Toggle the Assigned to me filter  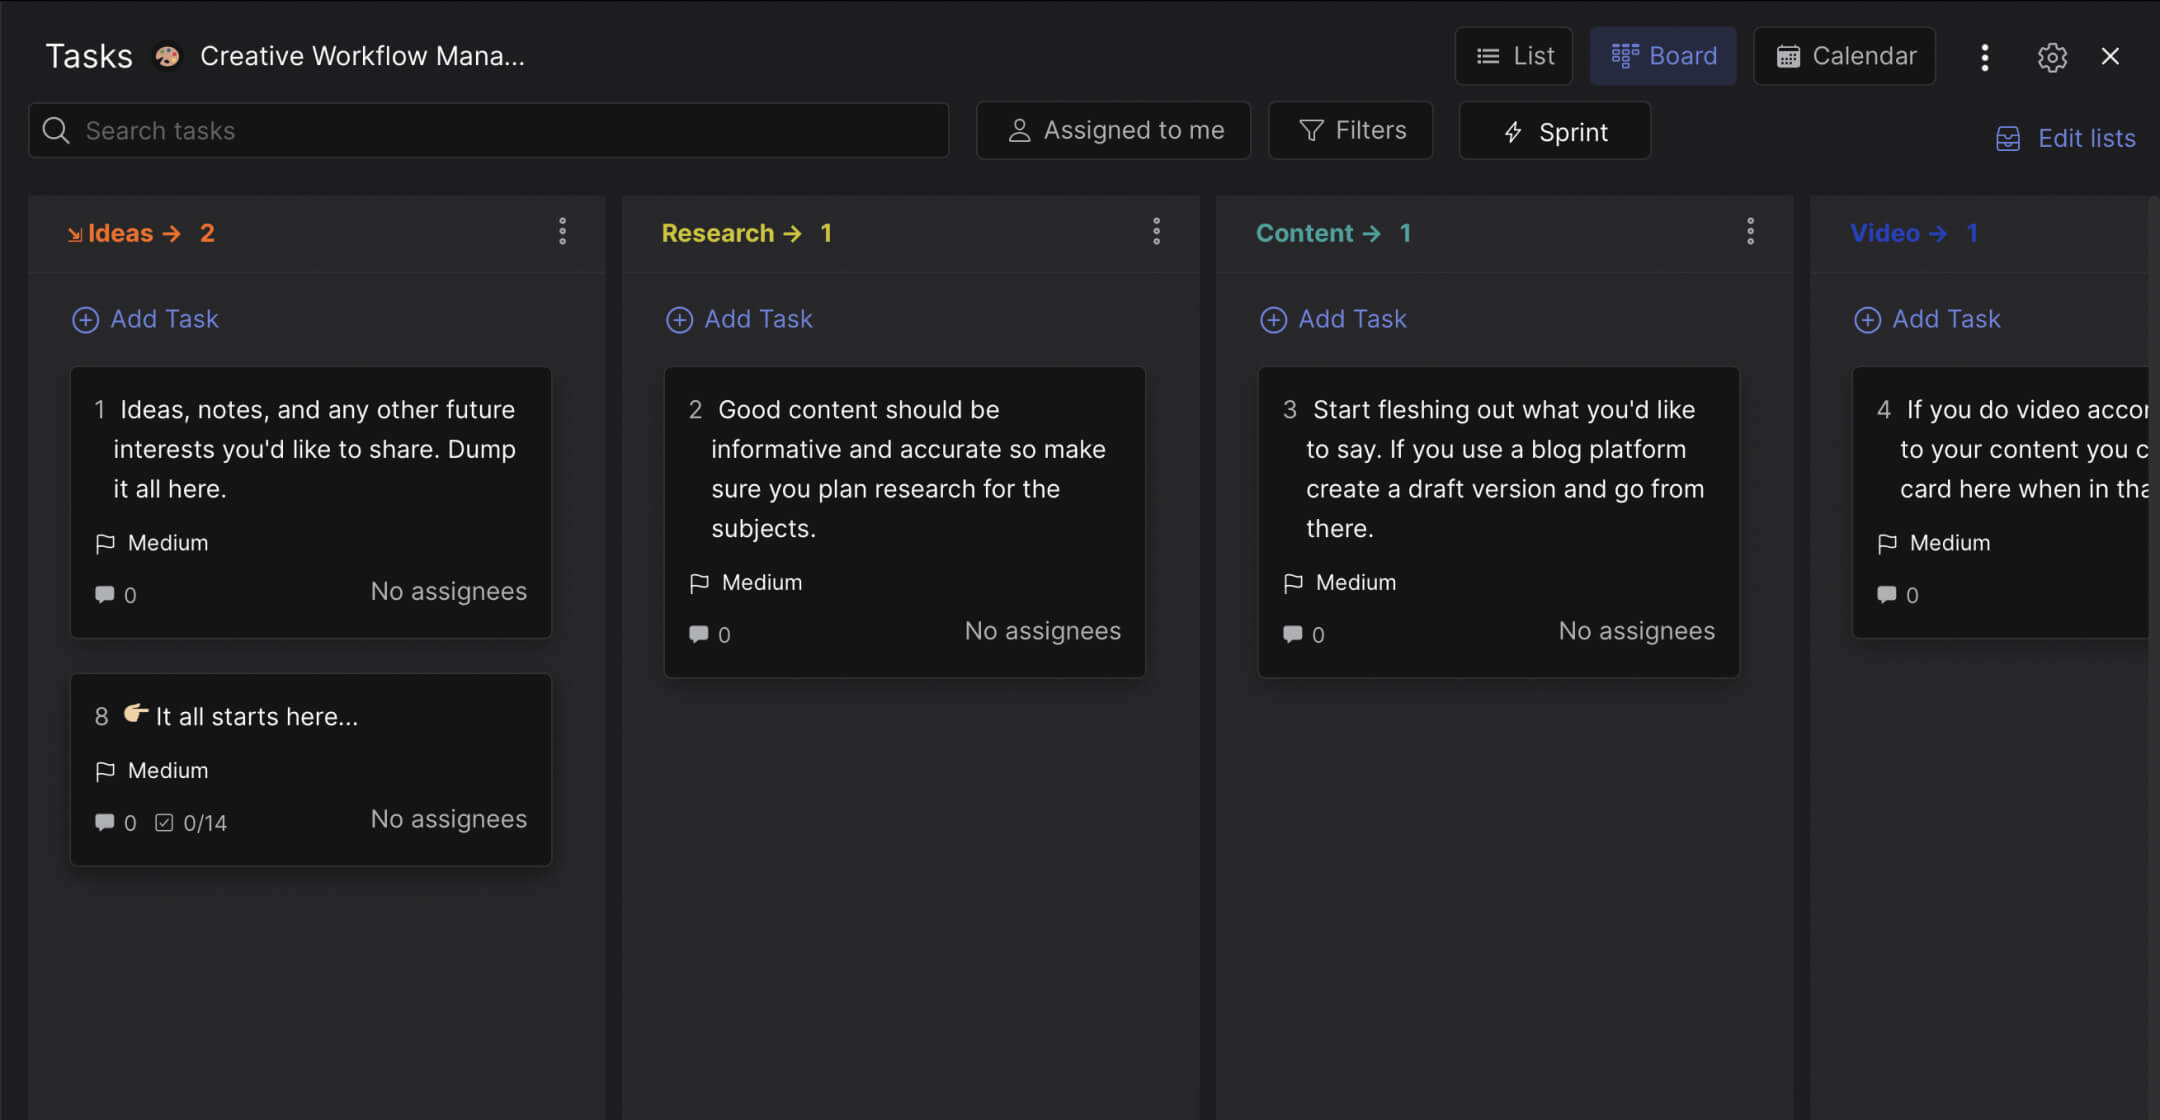(x=1113, y=130)
